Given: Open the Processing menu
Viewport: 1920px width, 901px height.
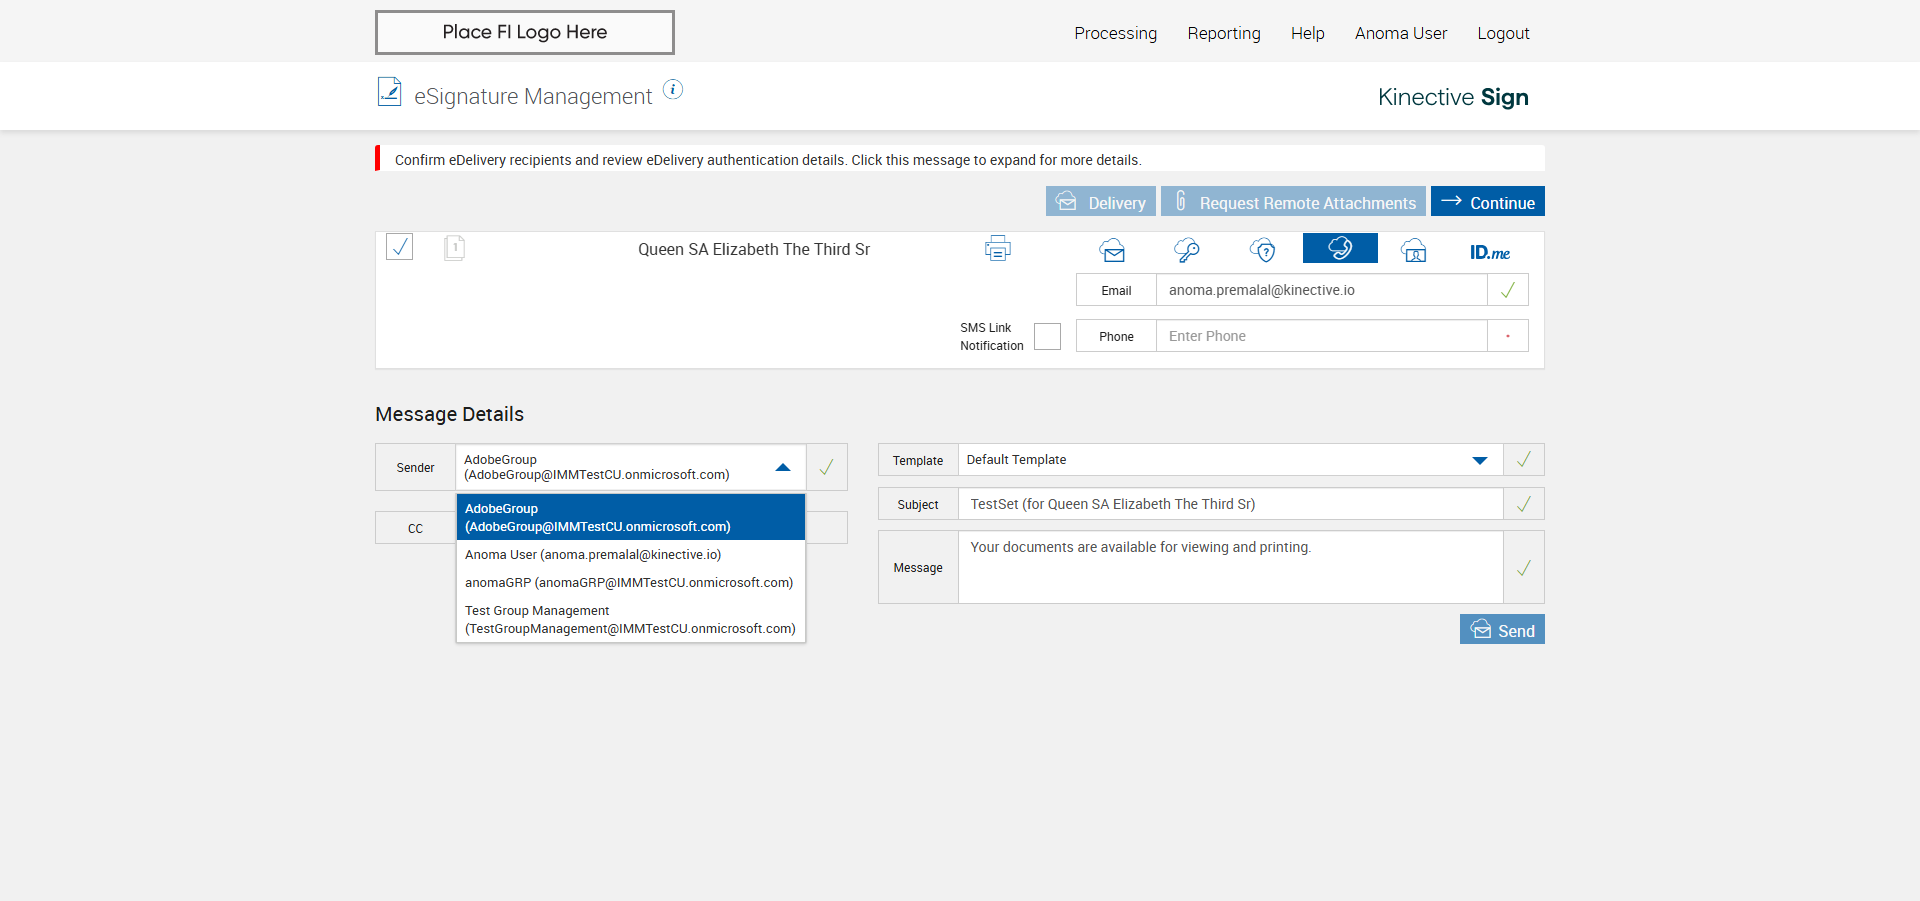Looking at the screenshot, I should (1115, 33).
